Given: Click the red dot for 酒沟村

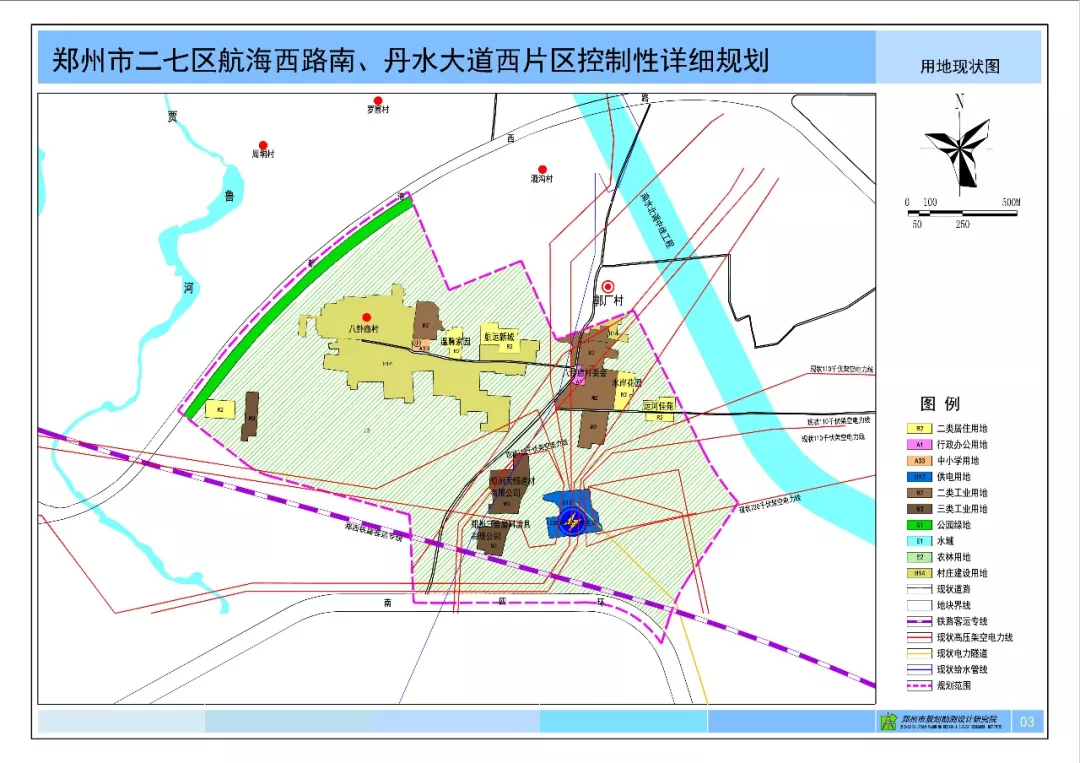Looking at the screenshot, I should click(542, 169).
